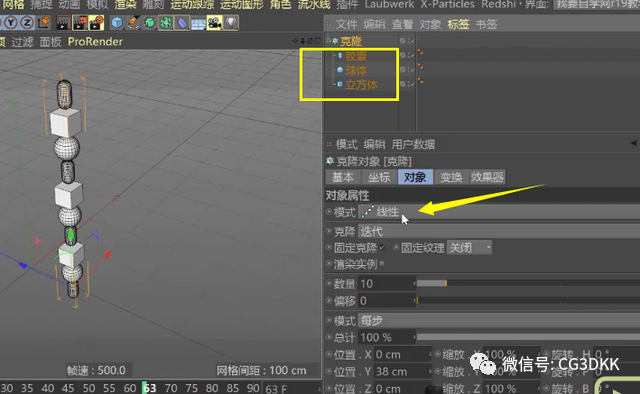Open the 界面 layout dropdown
The height and width of the screenshot is (394, 640).
[x=597, y=4]
